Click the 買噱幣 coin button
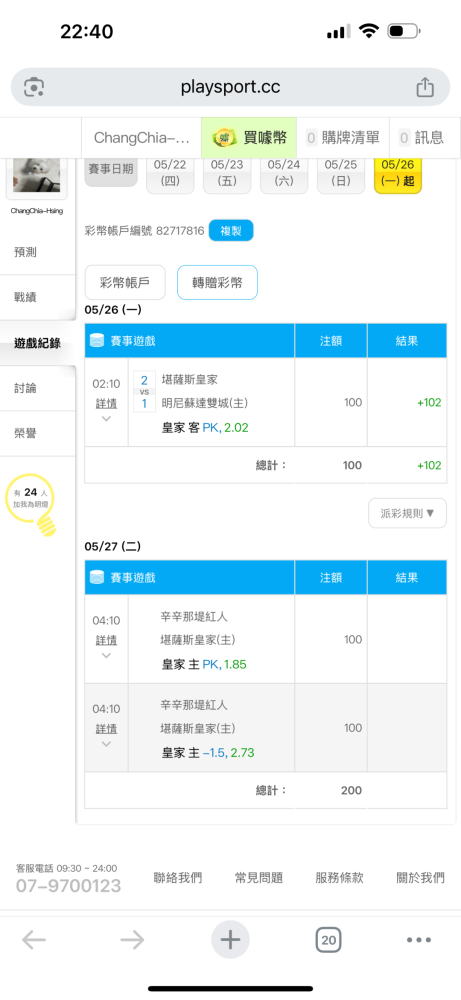 click(249, 137)
